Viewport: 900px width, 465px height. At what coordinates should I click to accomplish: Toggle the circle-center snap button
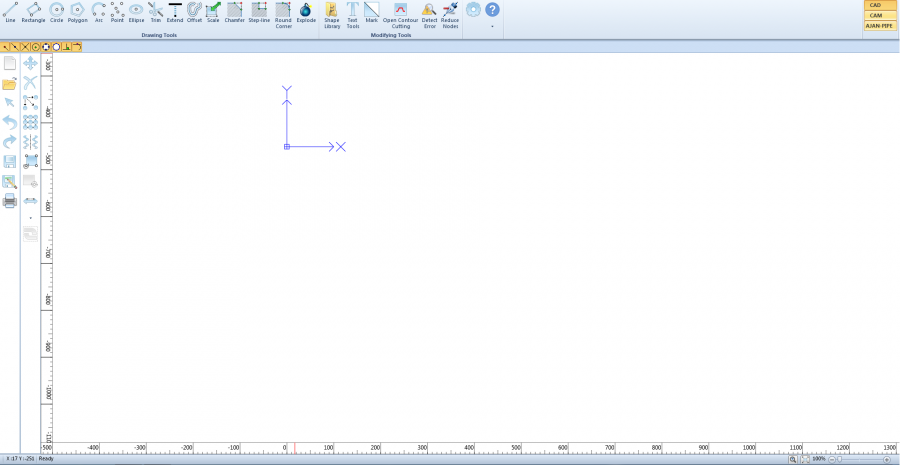point(35,47)
